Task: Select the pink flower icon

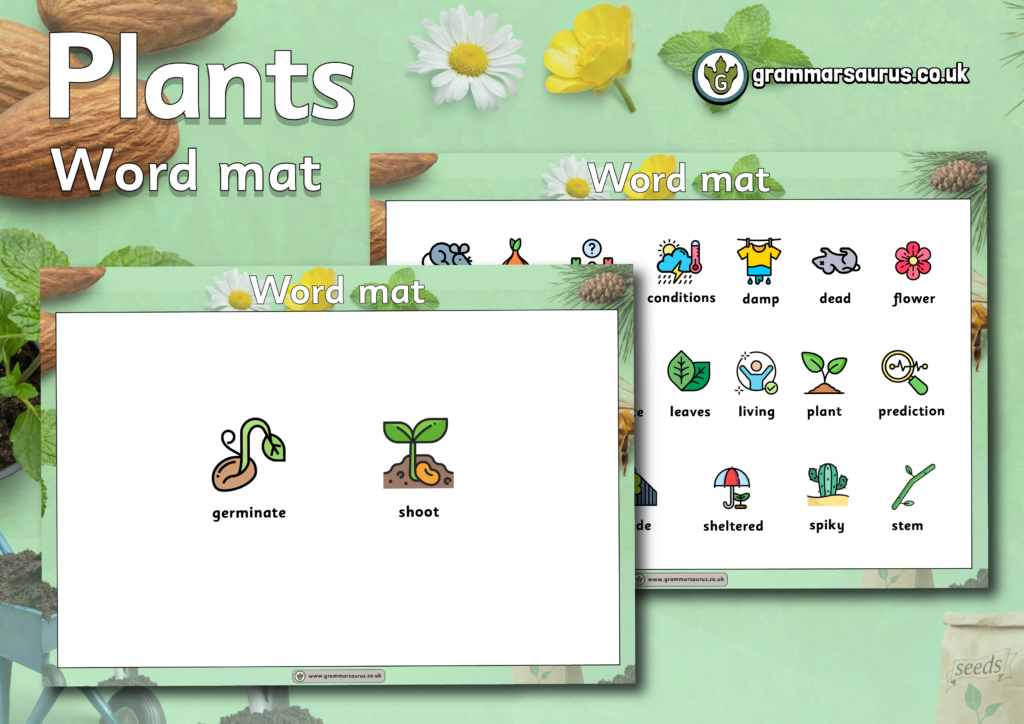Action: (x=912, y=261)
